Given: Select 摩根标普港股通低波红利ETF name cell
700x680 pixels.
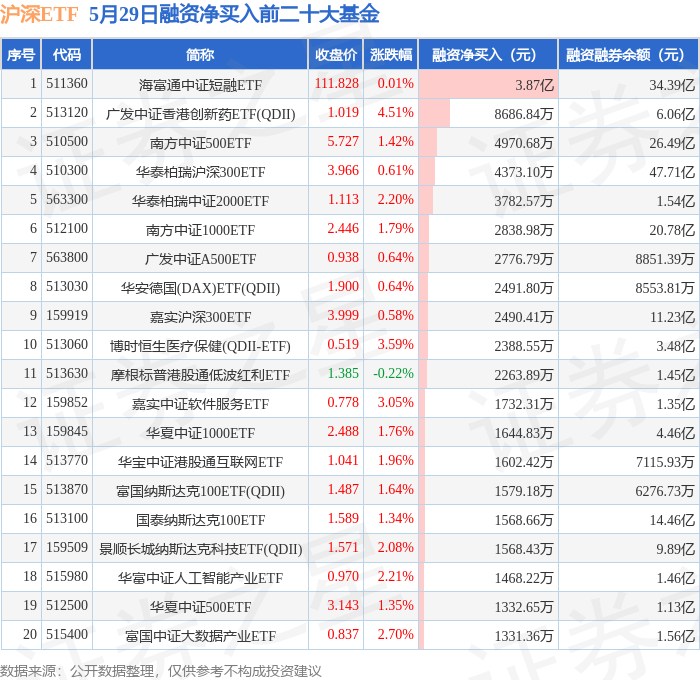Looking at the screenshot, I should (200, 375).
